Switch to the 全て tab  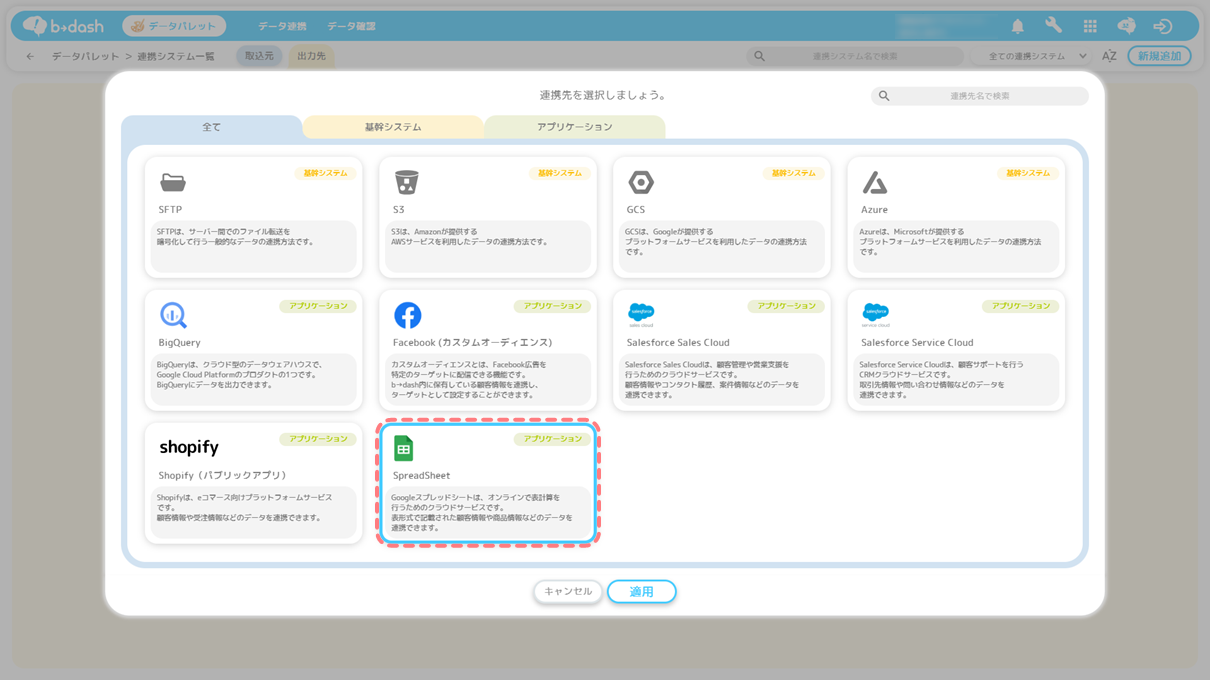[212, 127]
